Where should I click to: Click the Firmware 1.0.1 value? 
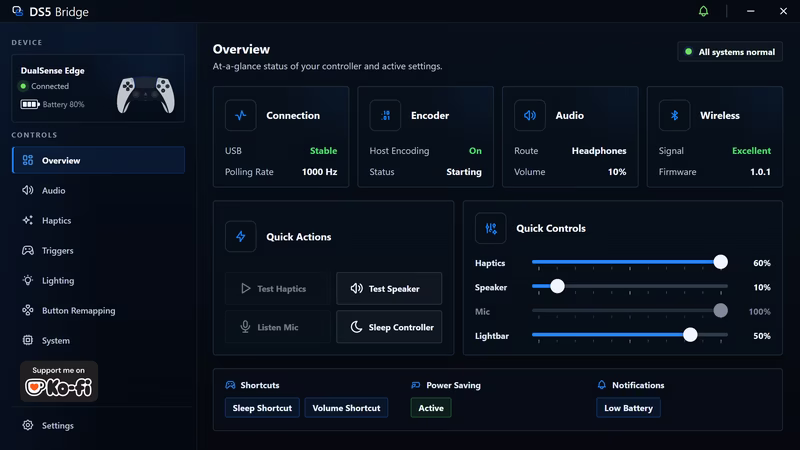(760, 172)
